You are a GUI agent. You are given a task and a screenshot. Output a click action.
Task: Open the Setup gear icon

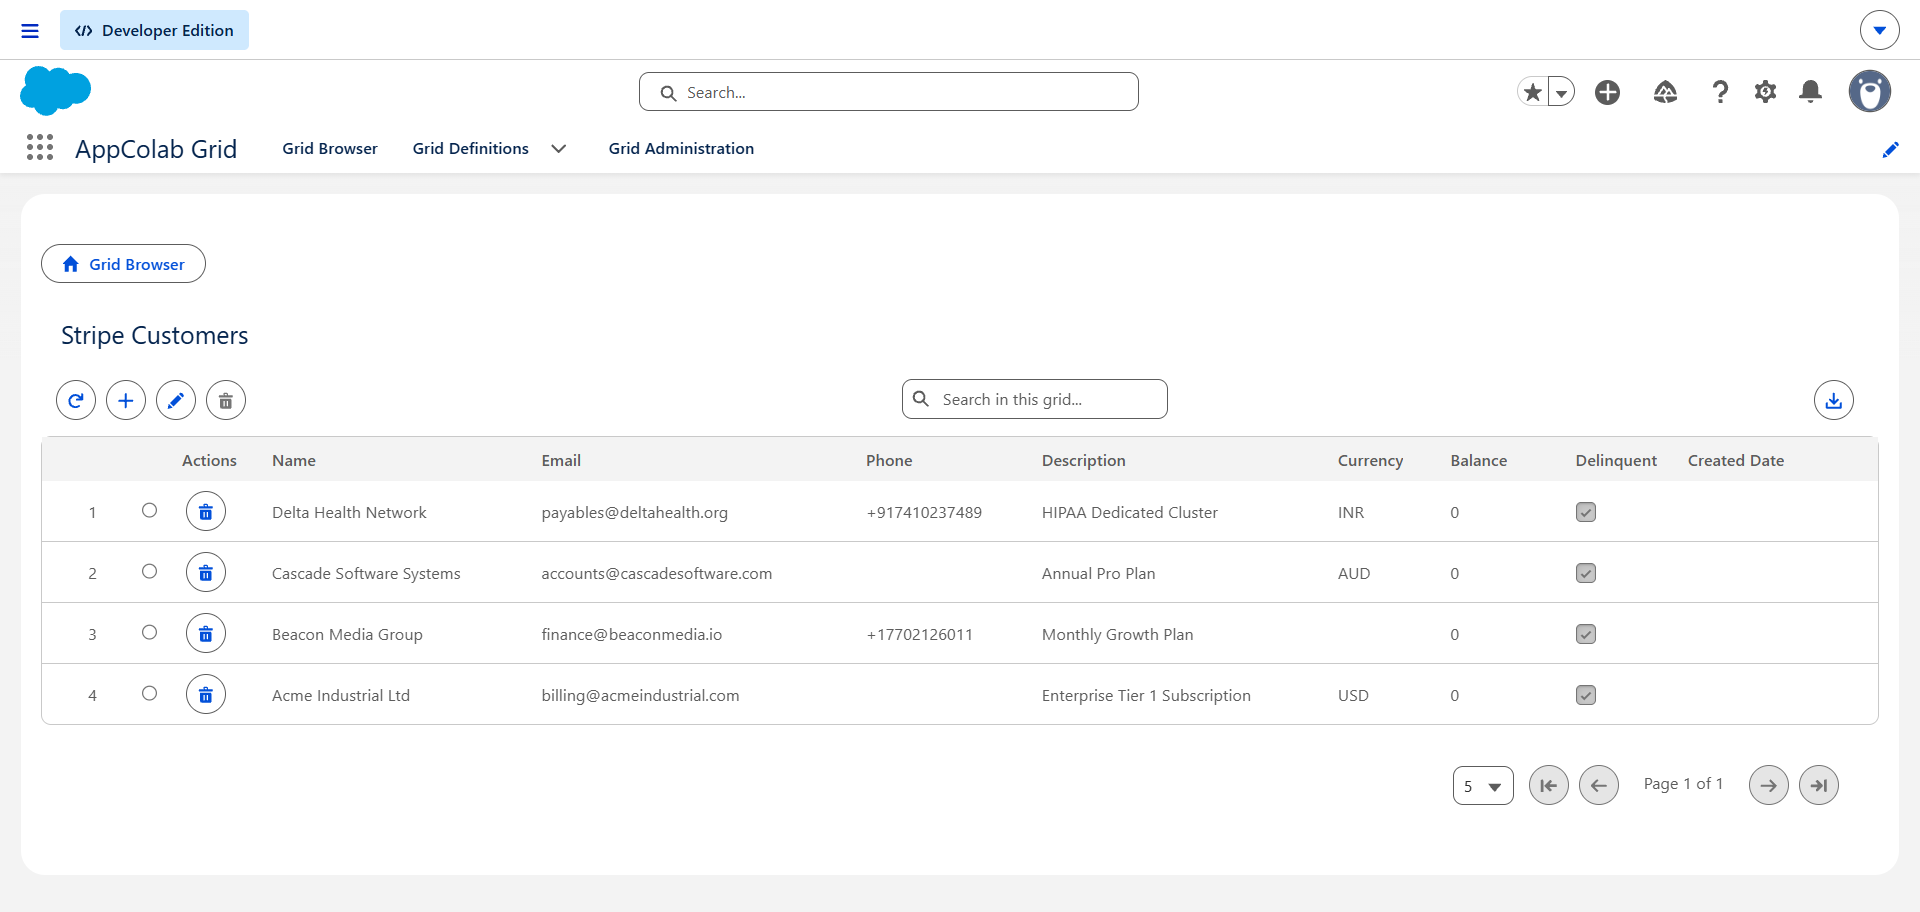coord(1765,92)
